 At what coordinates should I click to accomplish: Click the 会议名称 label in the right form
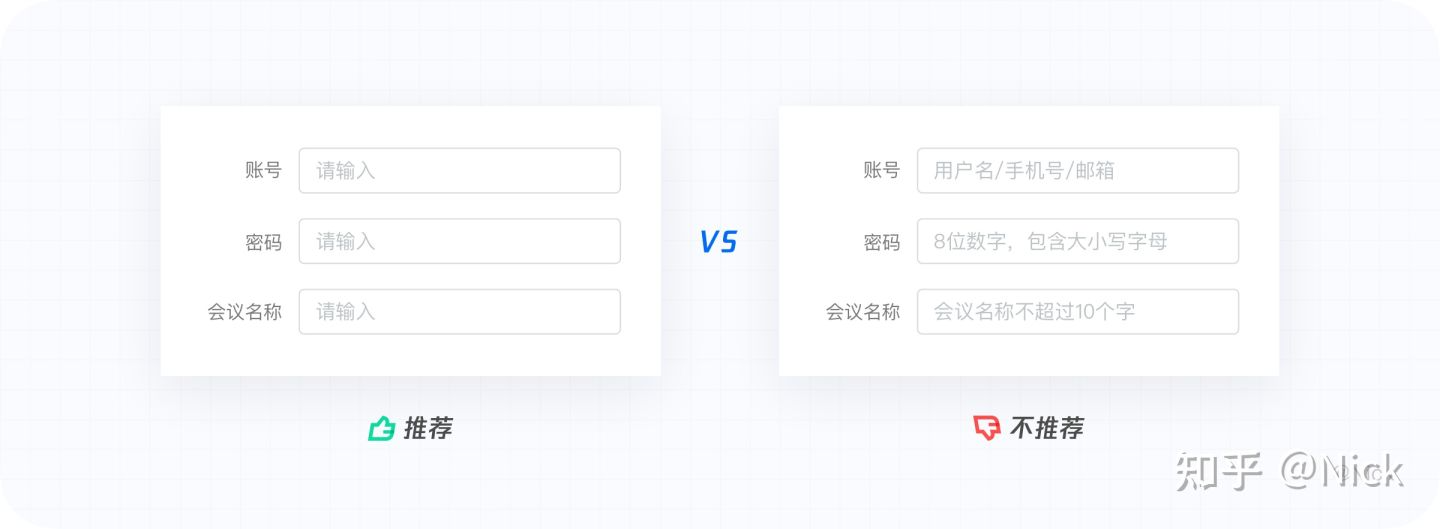(x=863, y=312)
